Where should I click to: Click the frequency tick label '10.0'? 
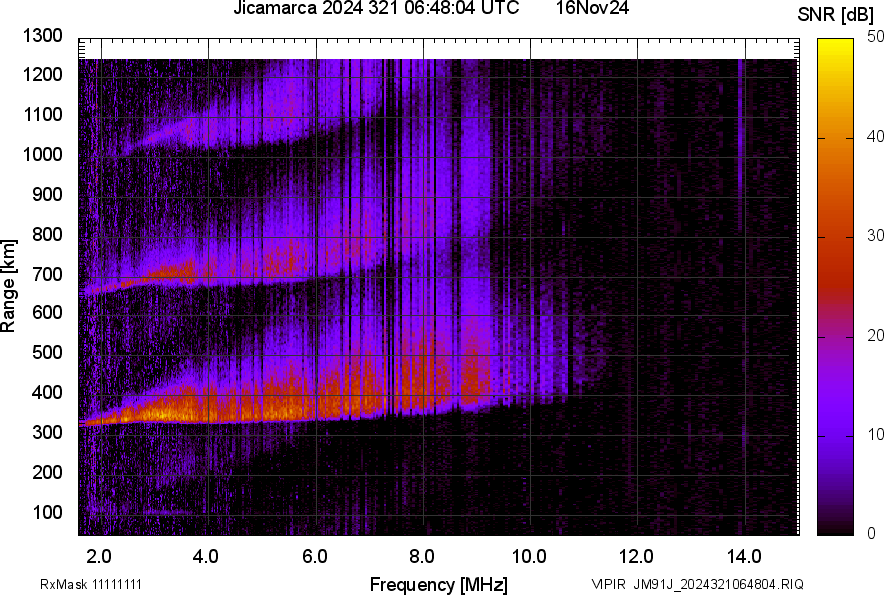tap(529, 557)
